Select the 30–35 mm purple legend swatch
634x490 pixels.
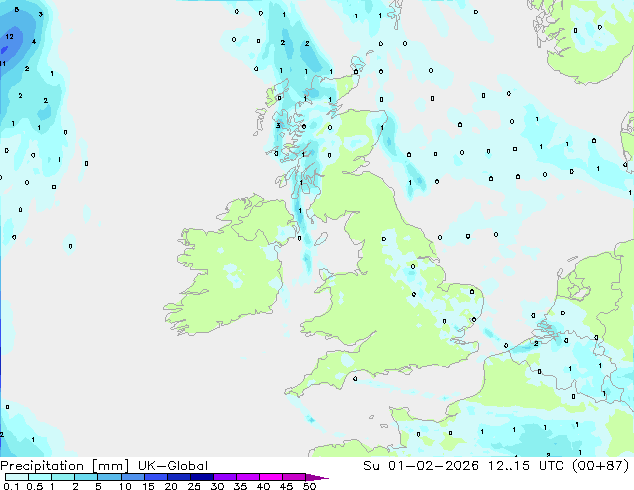pos(224,477)
